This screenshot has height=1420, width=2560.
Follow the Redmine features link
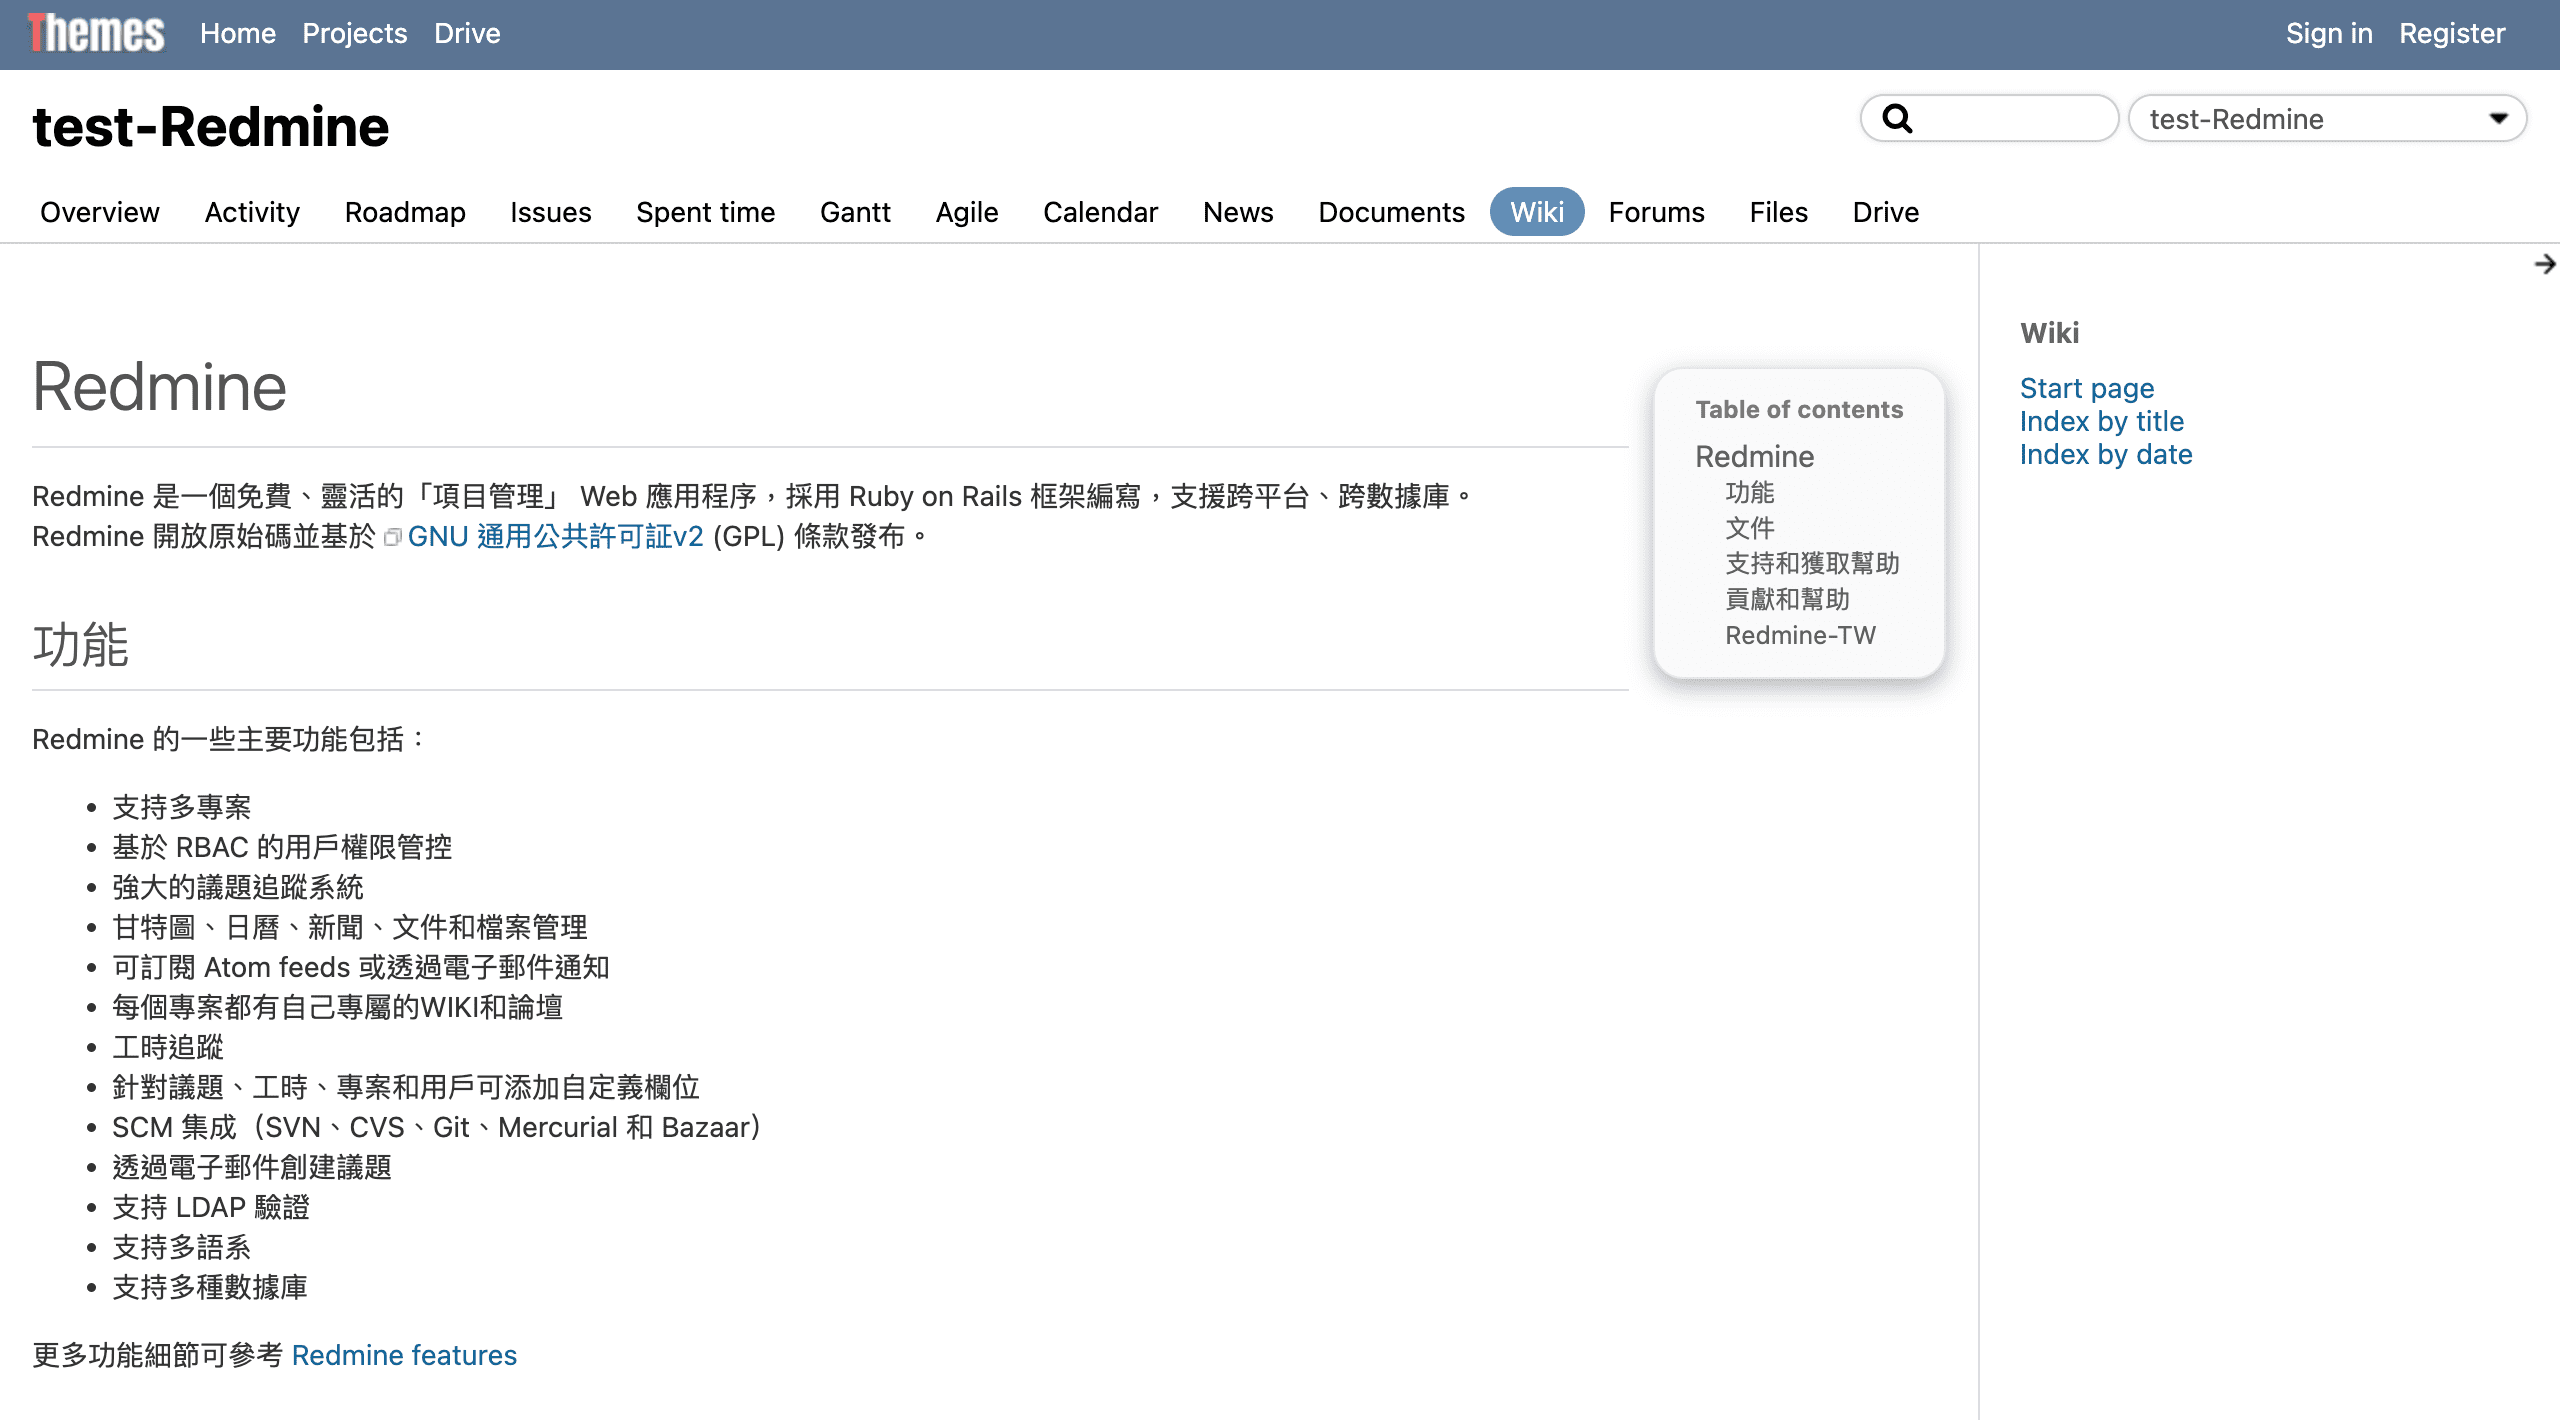[404, 1355]
